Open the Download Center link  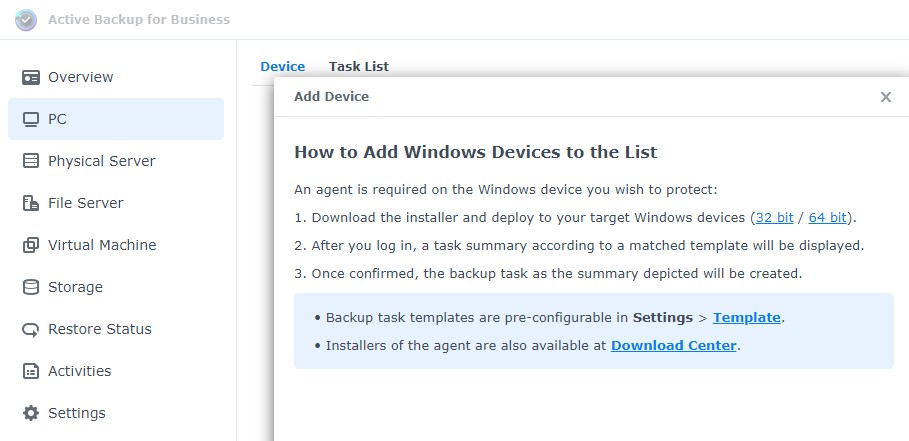674,346
